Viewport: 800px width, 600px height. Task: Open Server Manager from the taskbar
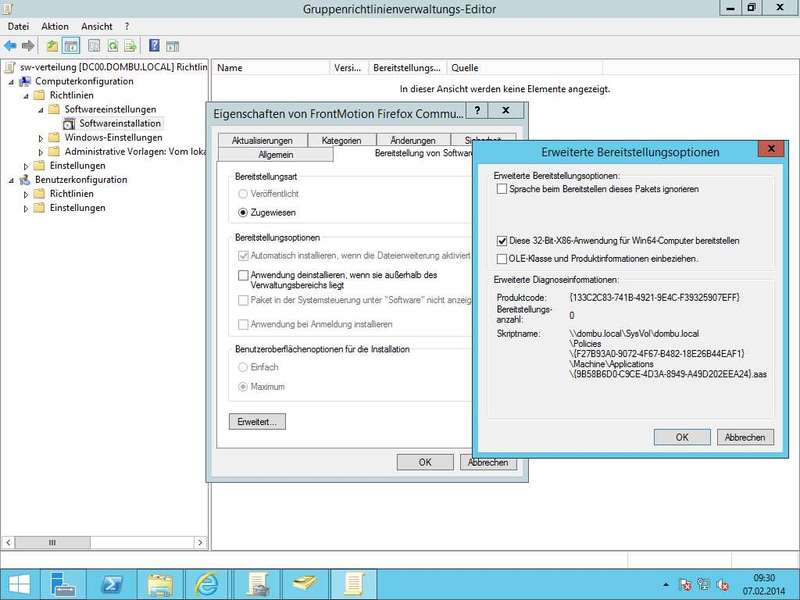[65, 583]
